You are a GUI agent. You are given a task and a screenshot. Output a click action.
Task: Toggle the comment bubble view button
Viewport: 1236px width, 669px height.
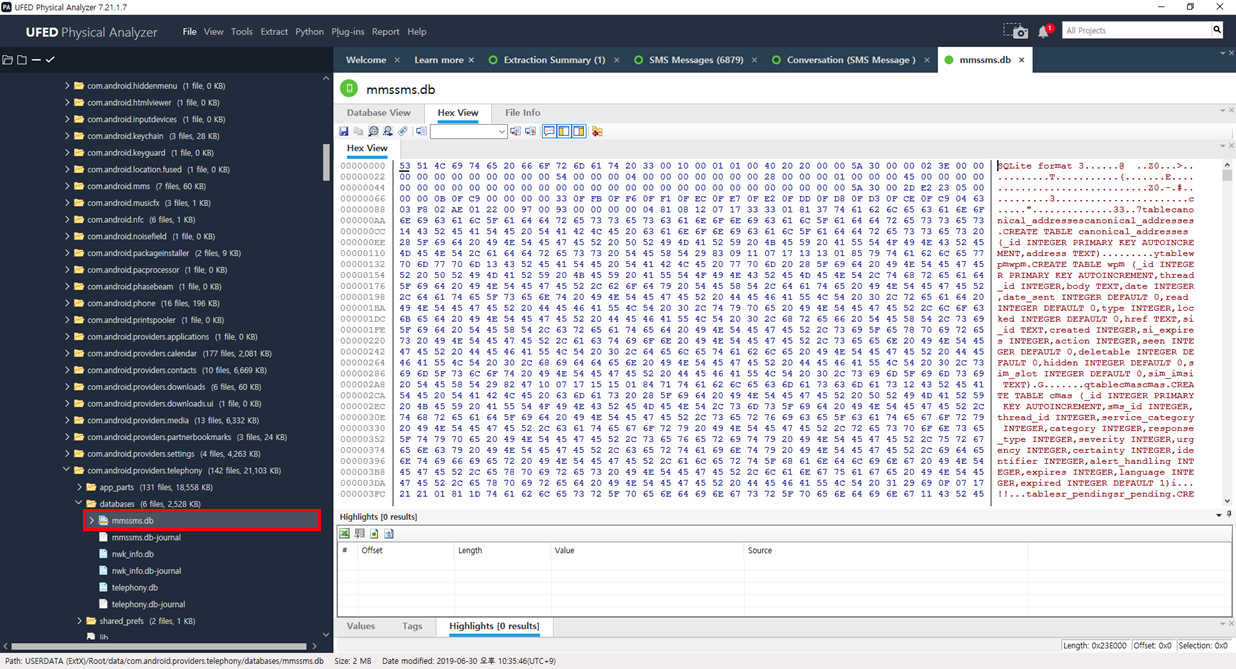(x=549, y=131)
